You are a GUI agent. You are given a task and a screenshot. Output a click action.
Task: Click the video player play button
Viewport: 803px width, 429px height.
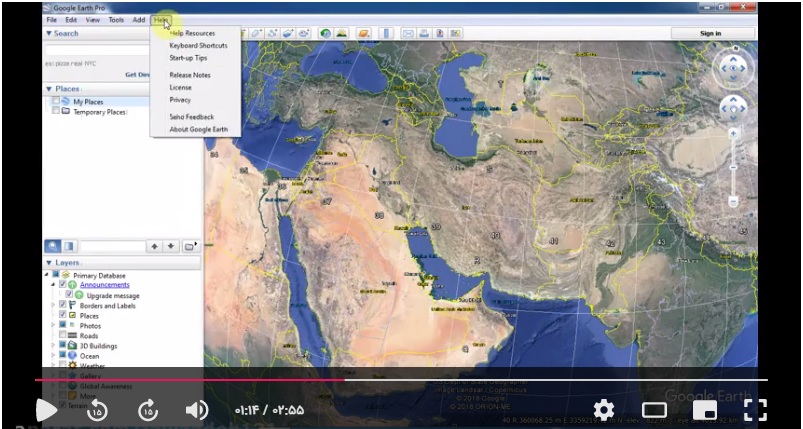tap(46, 409)
